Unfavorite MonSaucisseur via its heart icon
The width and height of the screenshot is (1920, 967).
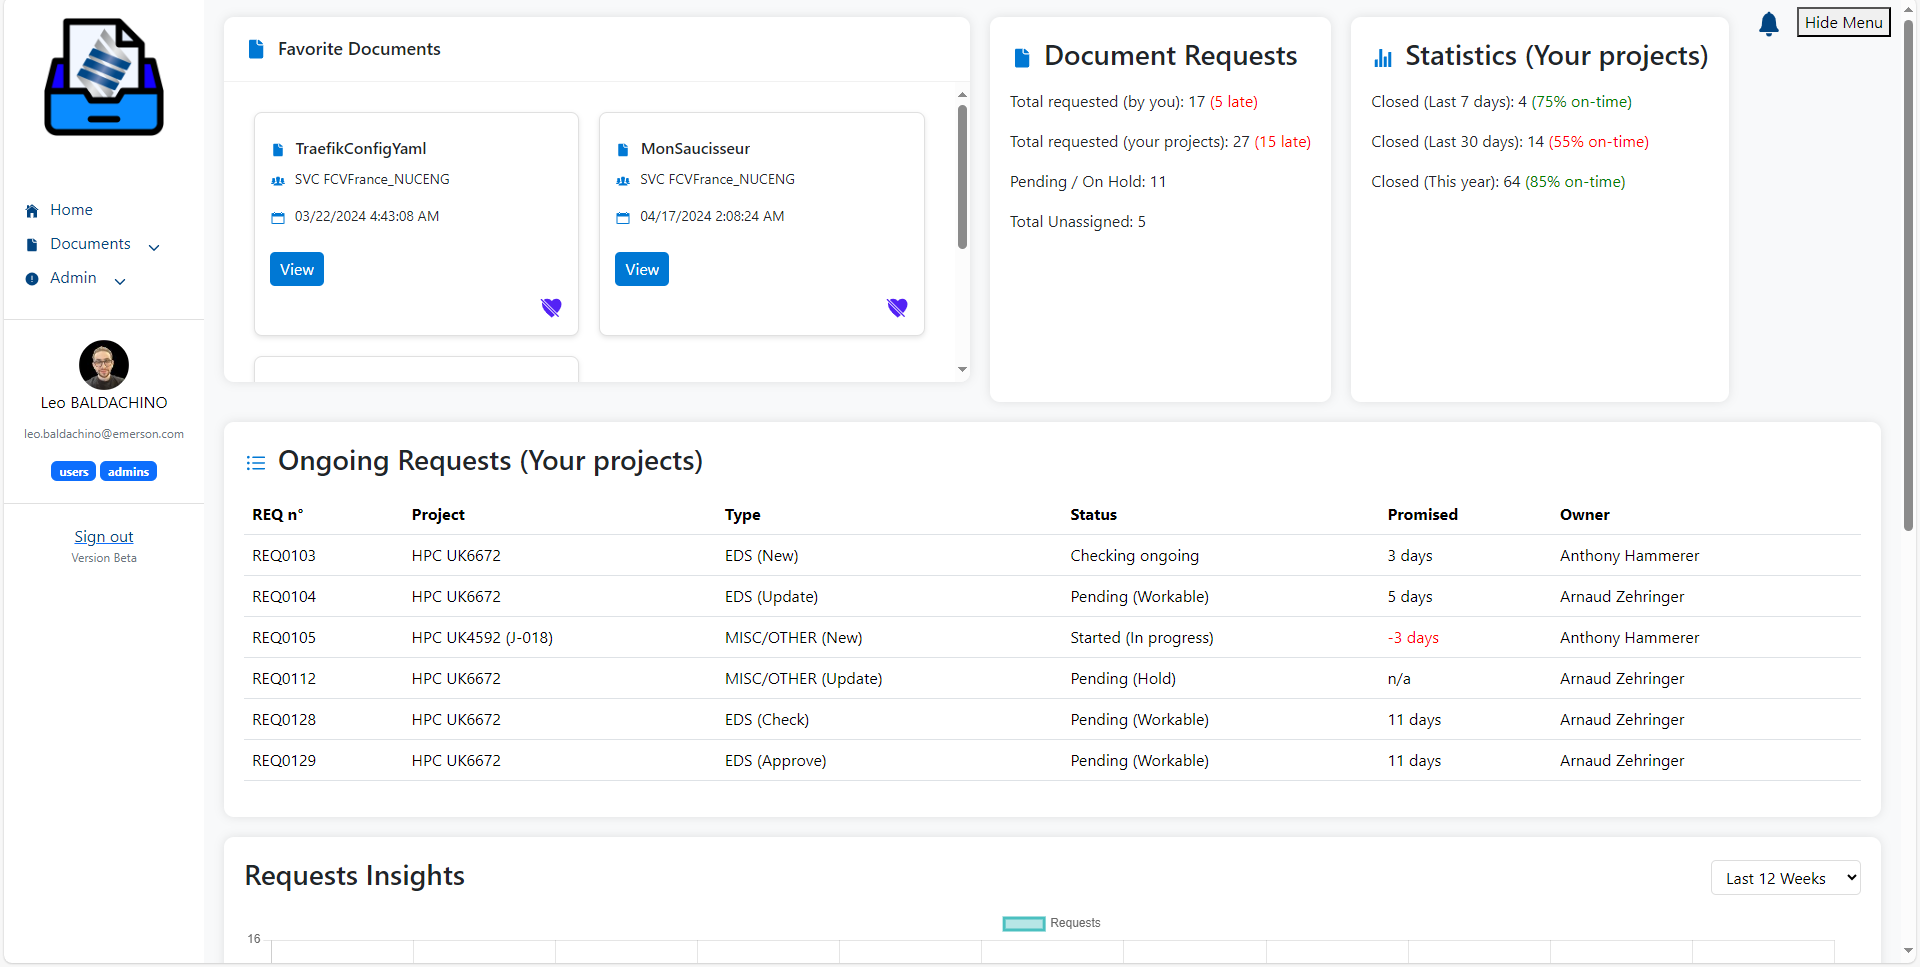(x=896, y=307)
